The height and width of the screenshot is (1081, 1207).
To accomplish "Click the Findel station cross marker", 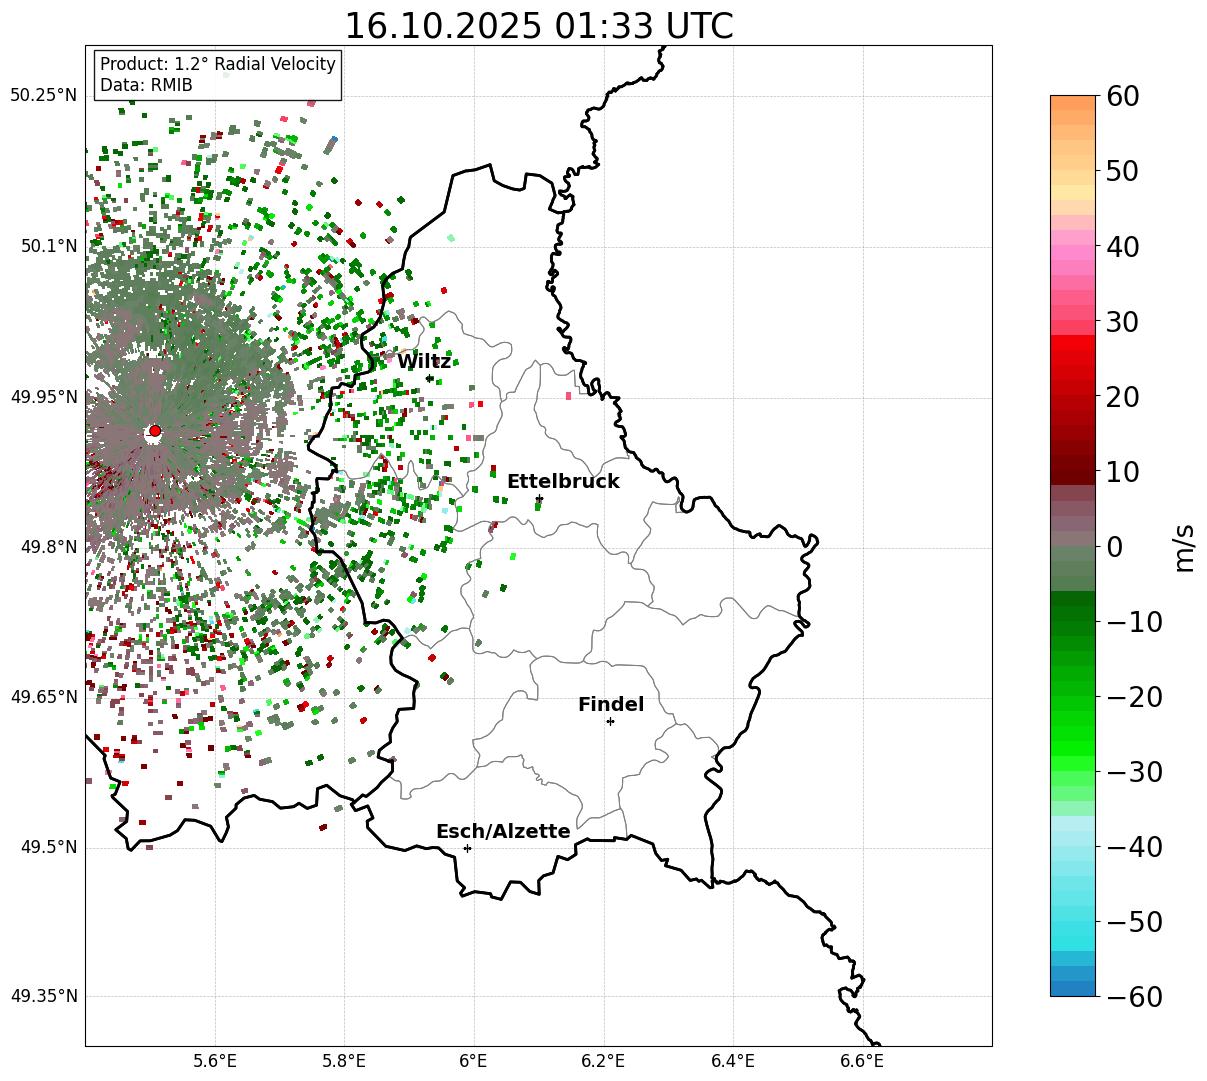I will coord(610,721).
